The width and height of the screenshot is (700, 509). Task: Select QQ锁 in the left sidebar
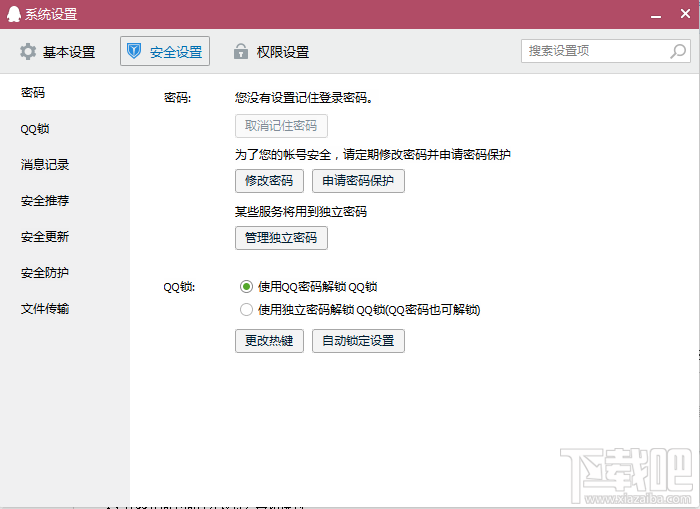pos(65,129)
